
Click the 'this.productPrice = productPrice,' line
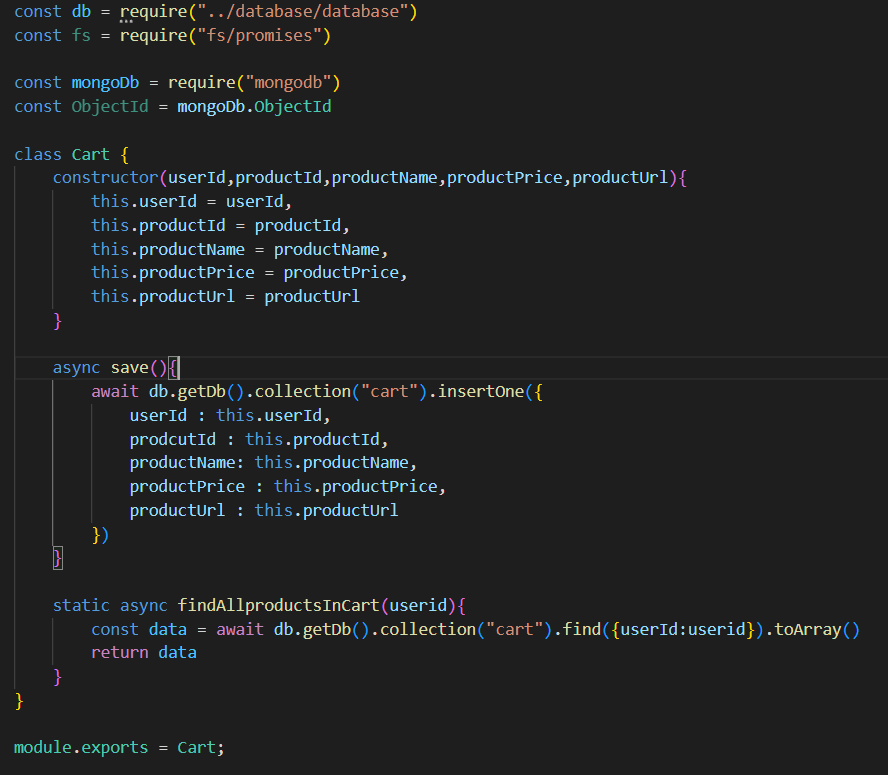(x=249, y=273)
